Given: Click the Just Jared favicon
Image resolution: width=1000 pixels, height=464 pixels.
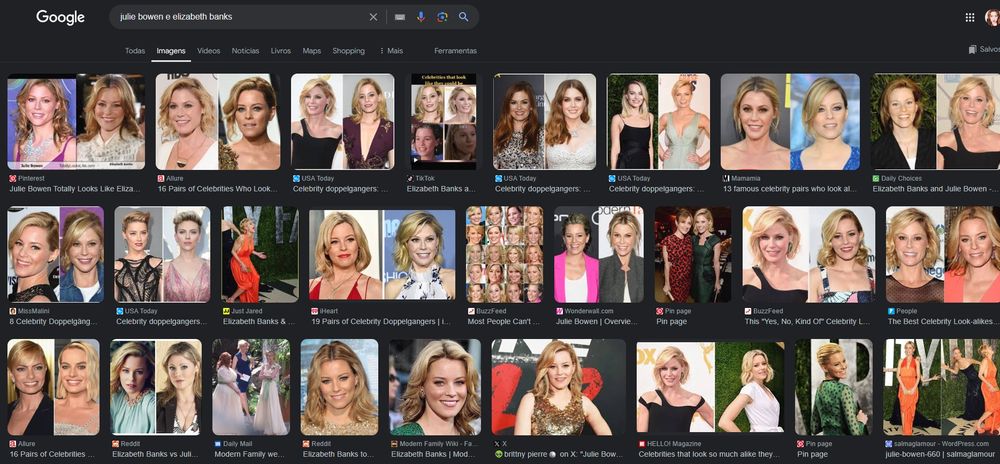Looking at the screenshot, I should point(226,311).
